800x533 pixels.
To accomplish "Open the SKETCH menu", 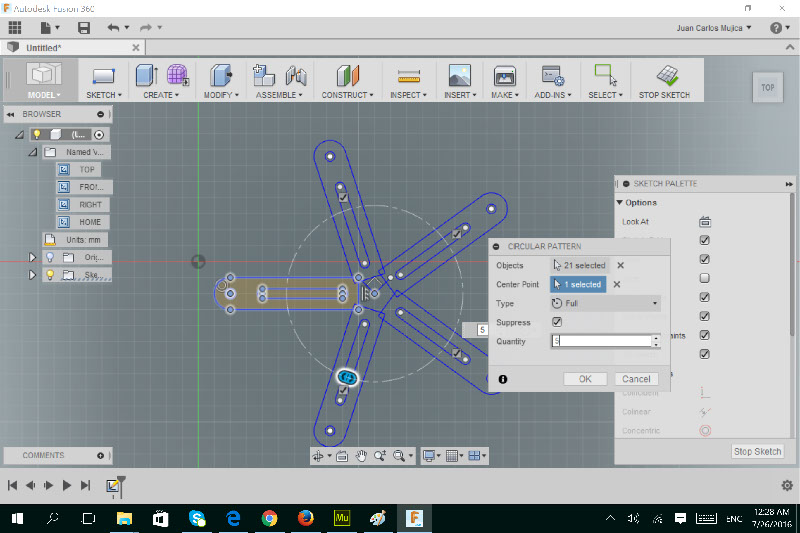I will point(104,95).
